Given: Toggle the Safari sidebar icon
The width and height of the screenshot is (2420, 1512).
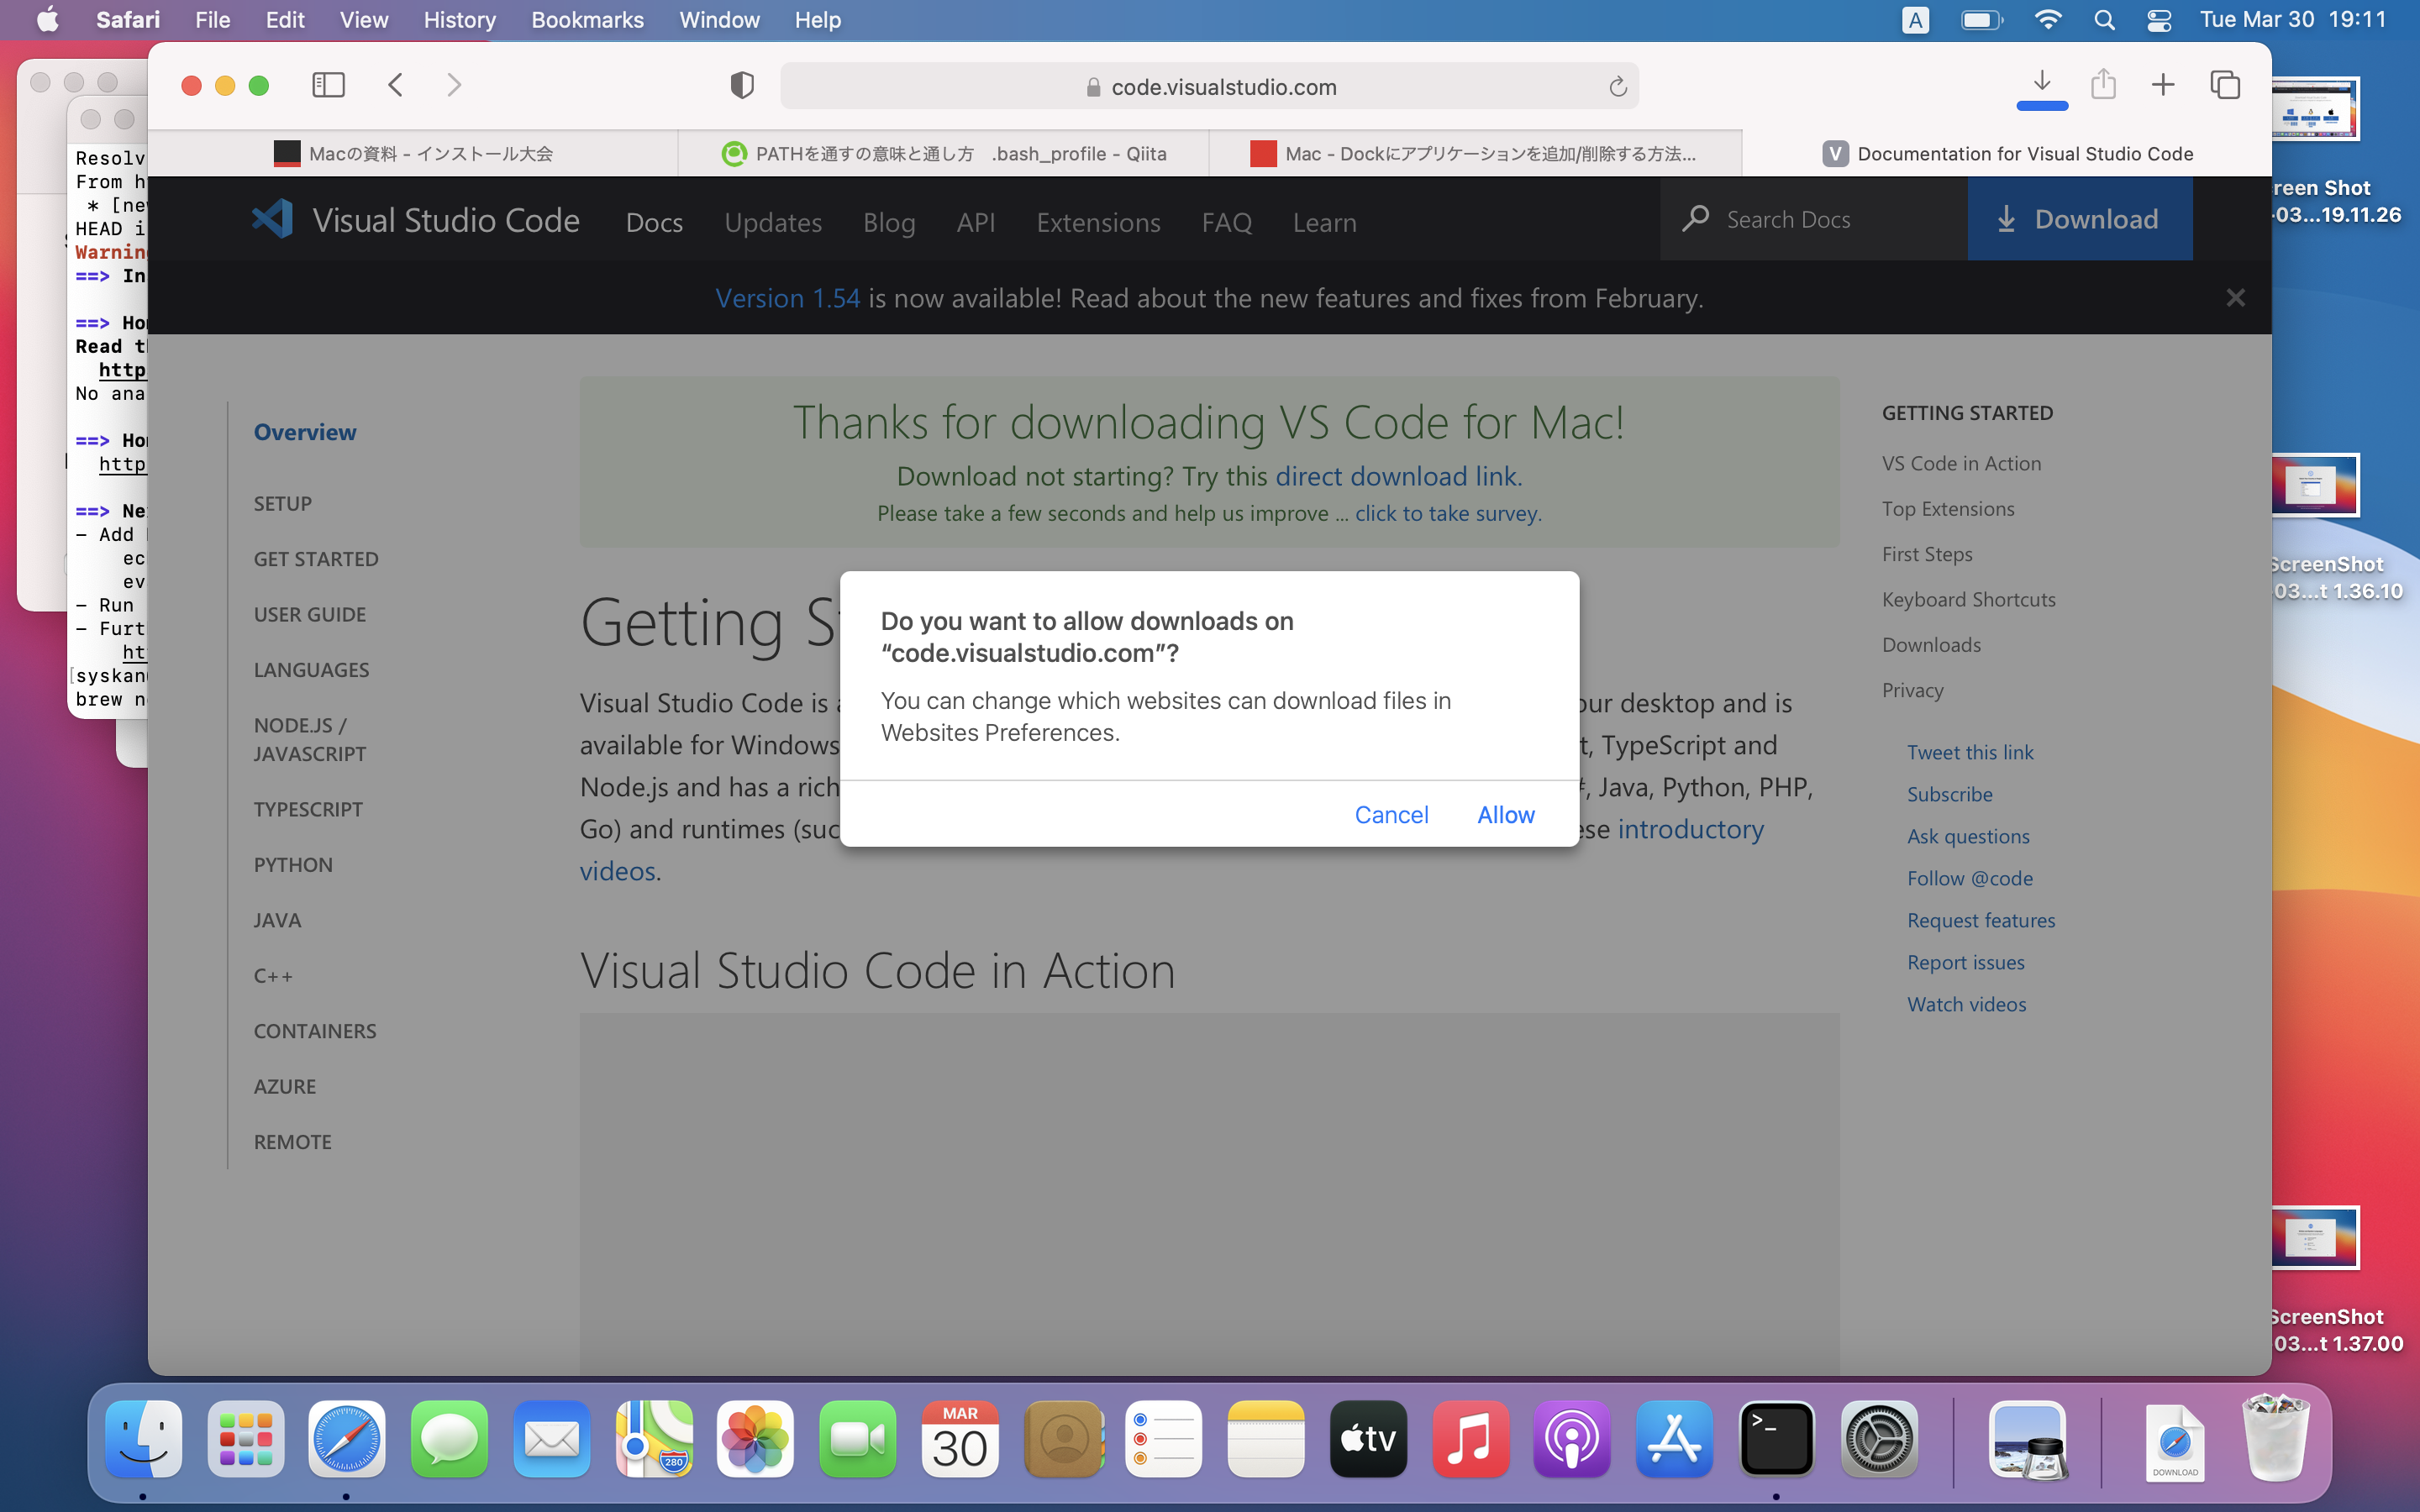Looking at the screenshot, I should [x=328, y=85].
